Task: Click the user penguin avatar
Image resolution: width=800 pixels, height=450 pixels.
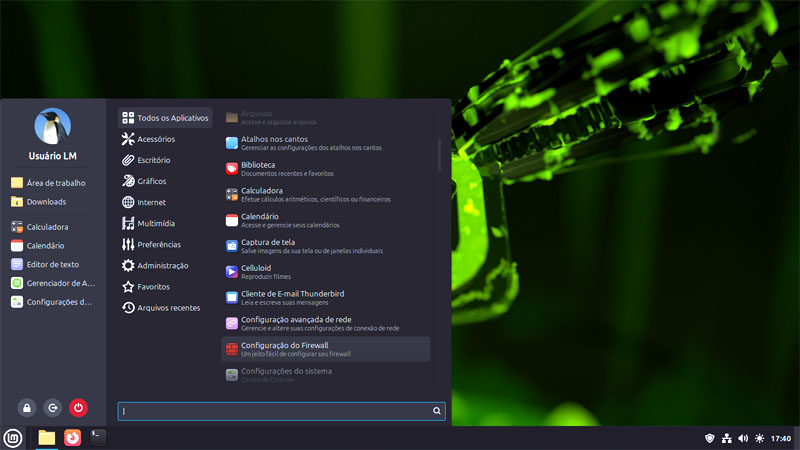Action: 53,126
